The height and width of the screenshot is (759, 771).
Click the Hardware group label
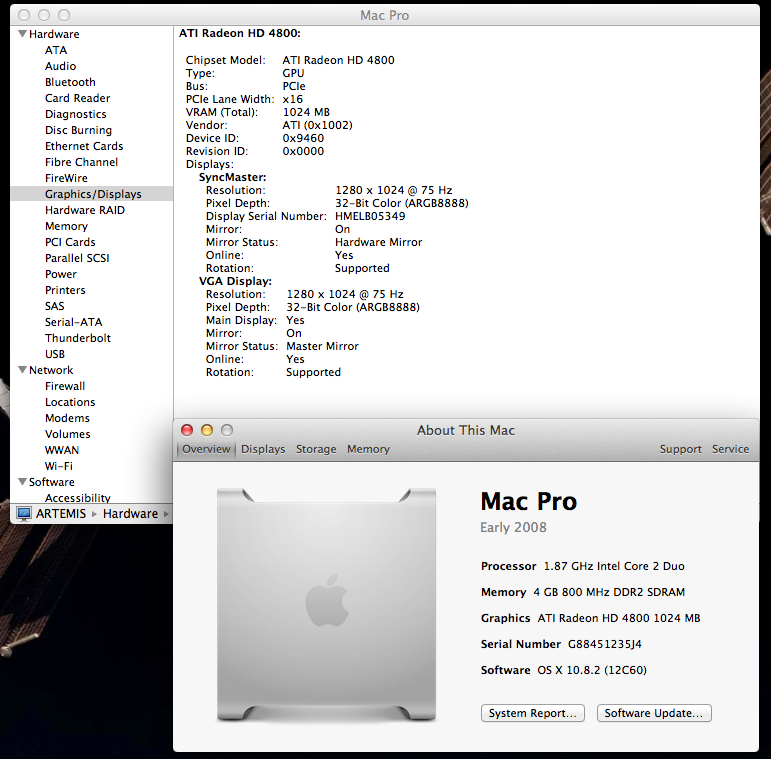(54, 34)
